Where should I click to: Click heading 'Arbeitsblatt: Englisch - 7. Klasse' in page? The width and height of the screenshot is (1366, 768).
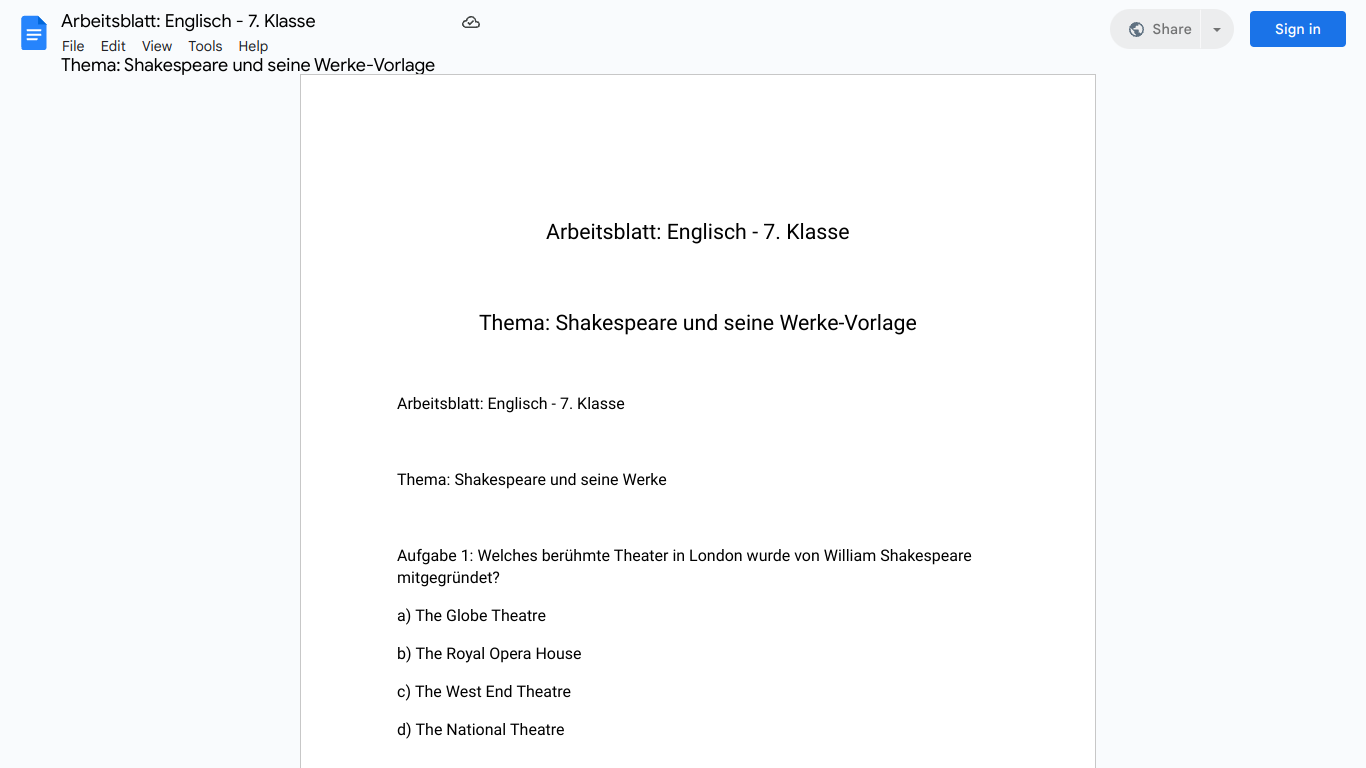click(698, 232)
